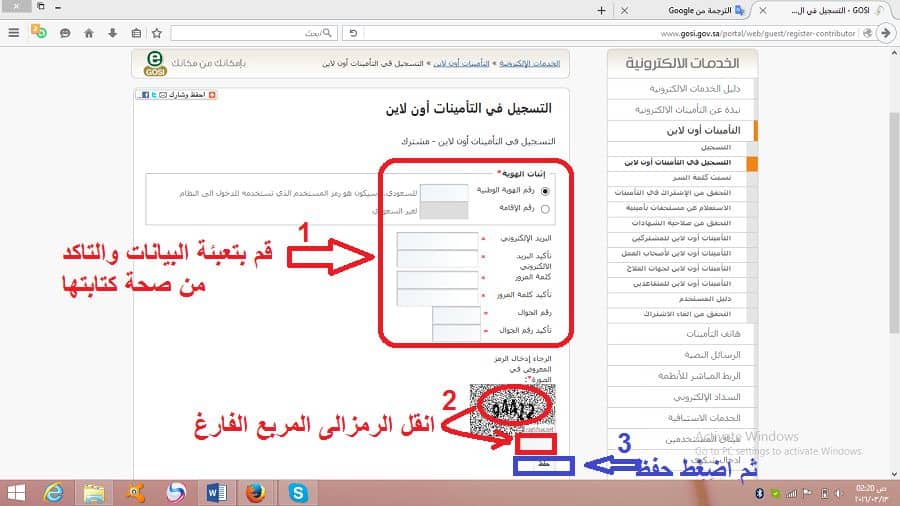900x506 pixels.
Task: Click the site identity globe icon
Action: [867, 33]
